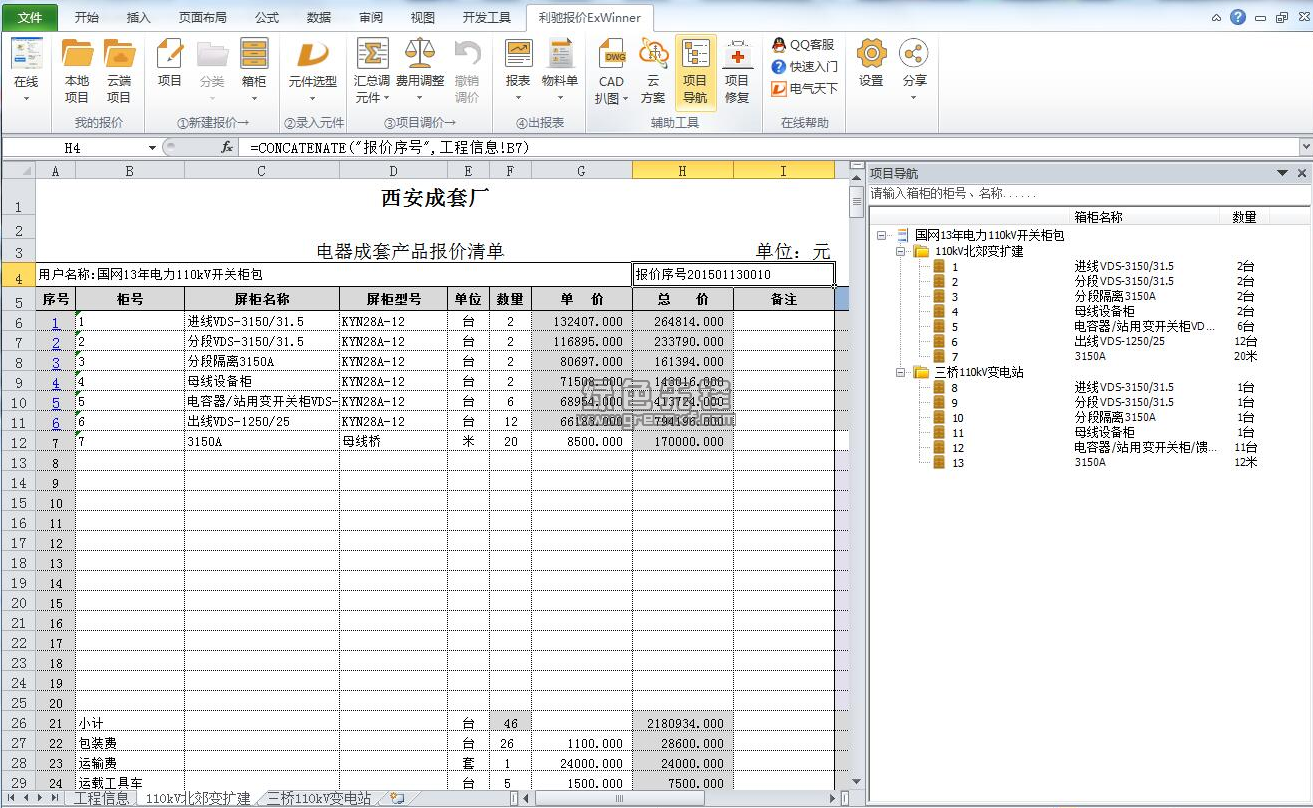Click the row number link 3
Viewport: 1313px width, 808px height.
[56, 362]
